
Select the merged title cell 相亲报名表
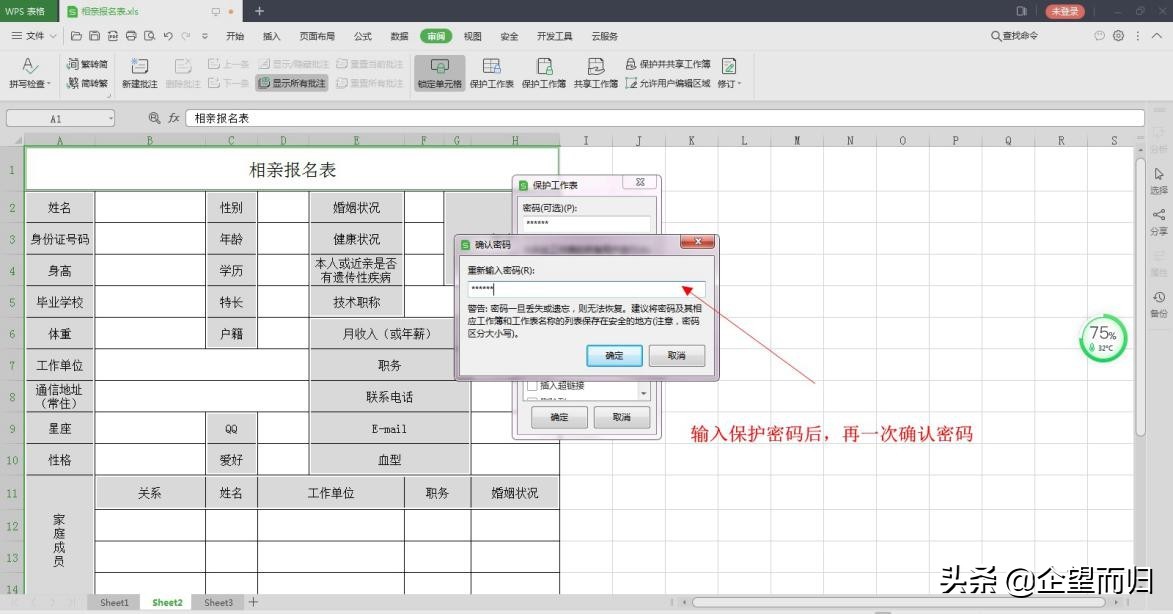[x=293, y=169]
